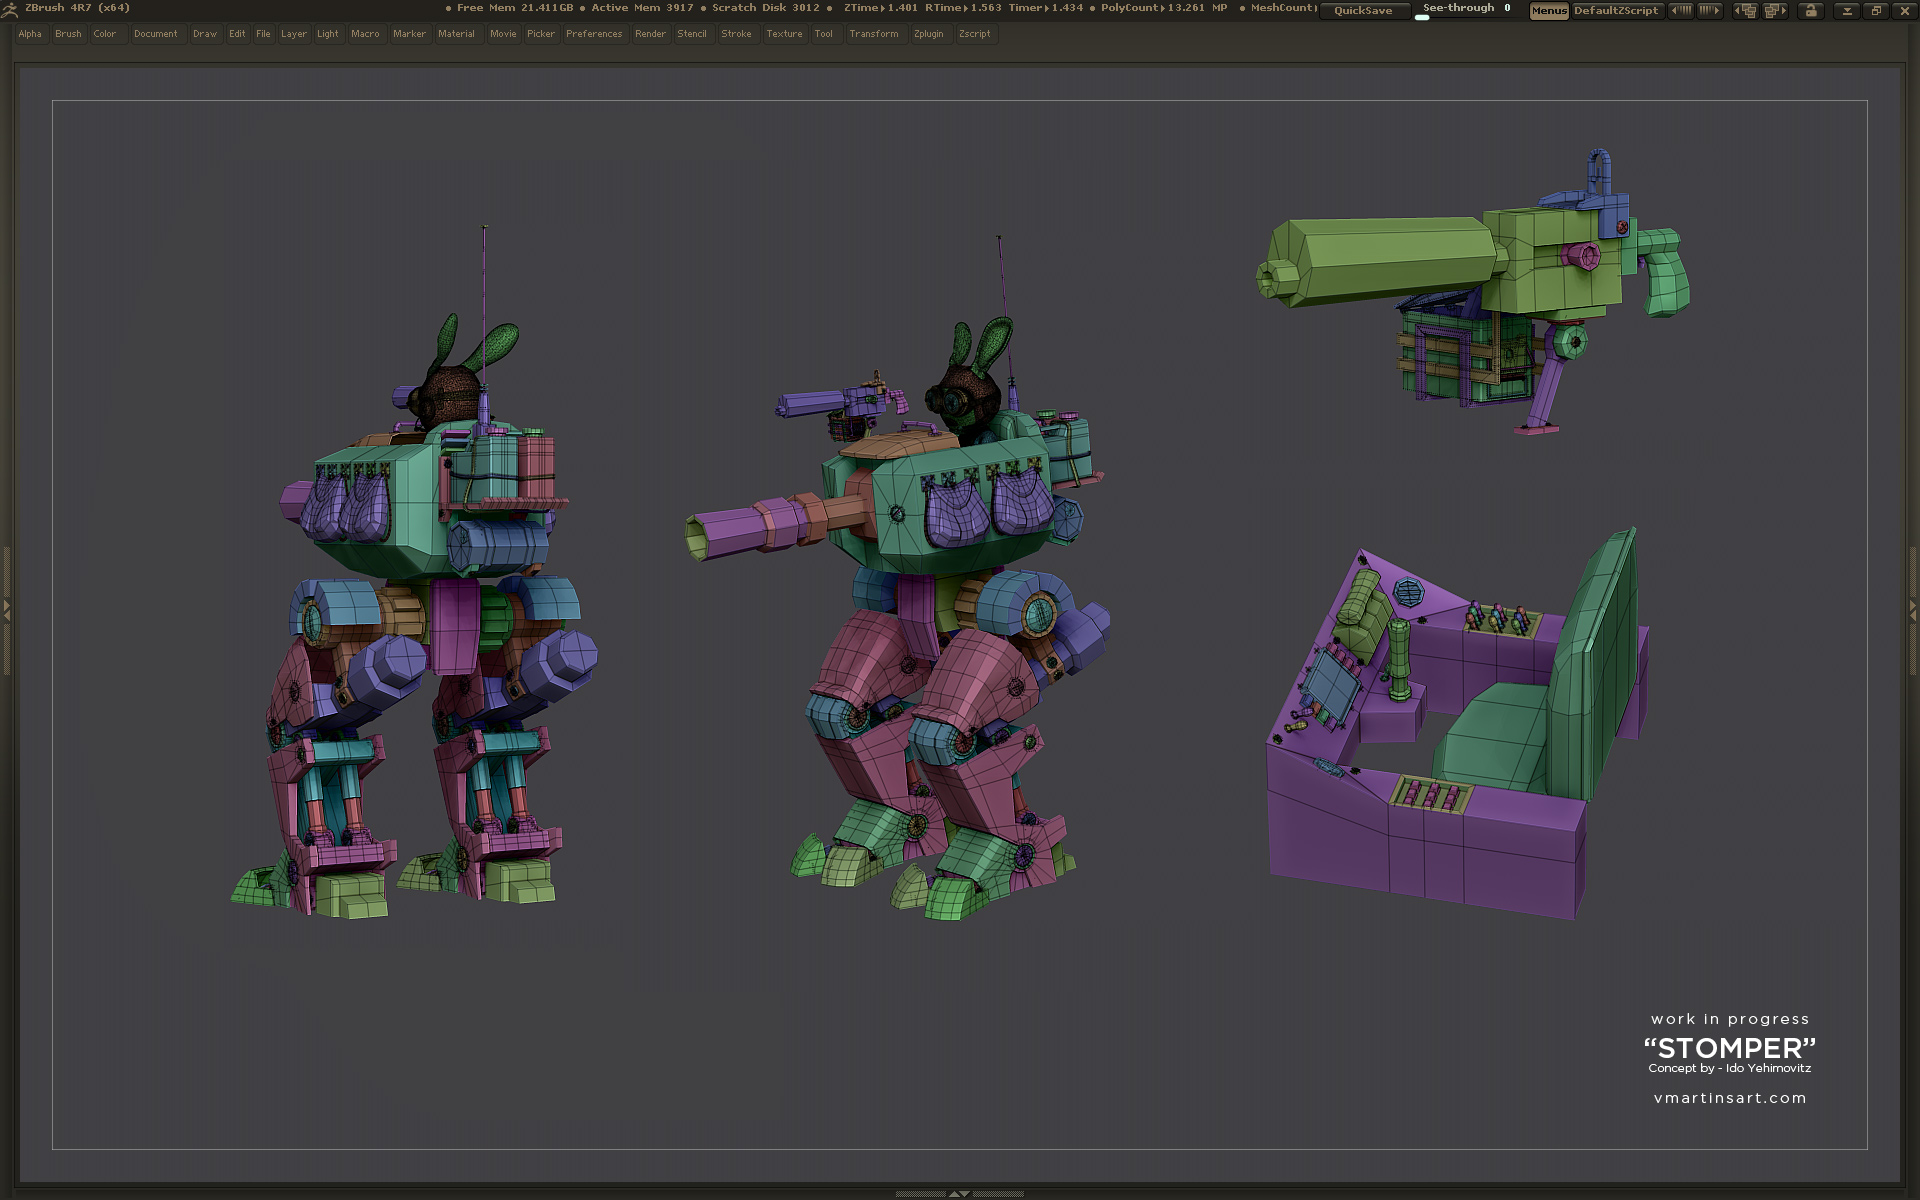Open the Draw menu
1920x1200 pixels.
point(205,34)
